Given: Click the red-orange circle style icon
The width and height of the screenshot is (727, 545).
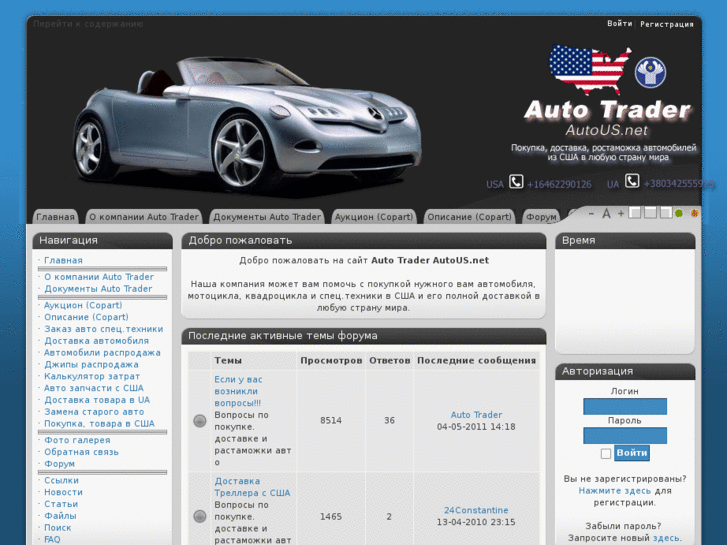Looking at the screenshot, I should (694, 213).
